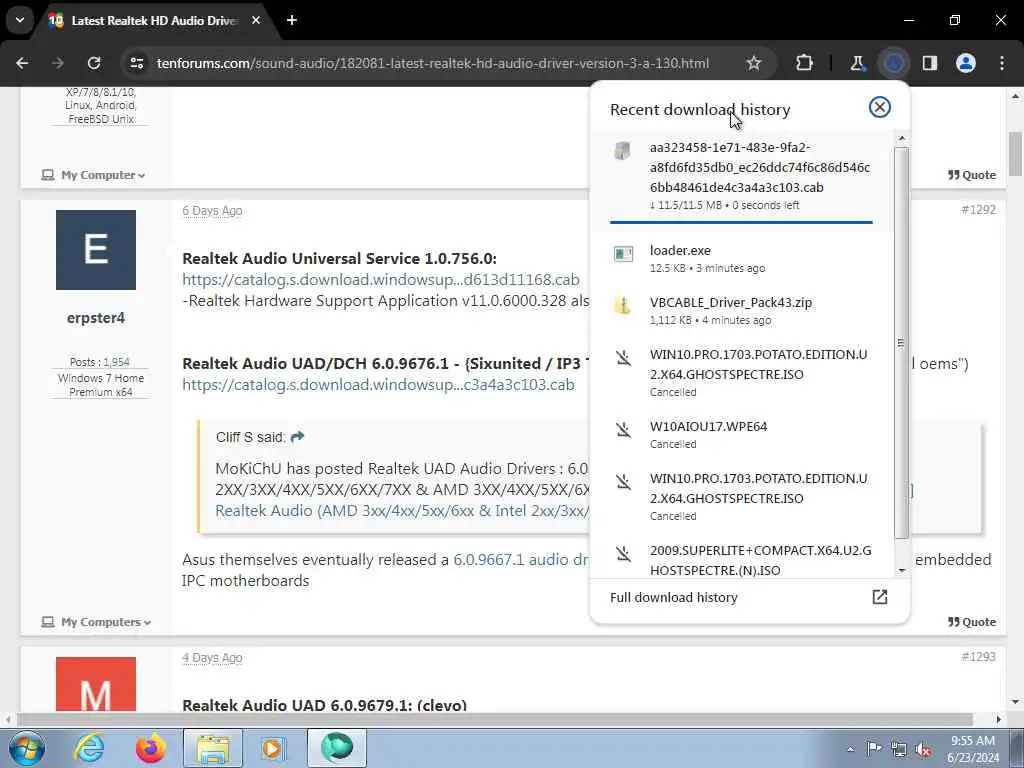Click the .cab file icon in downloads

(x=622, y=151)
